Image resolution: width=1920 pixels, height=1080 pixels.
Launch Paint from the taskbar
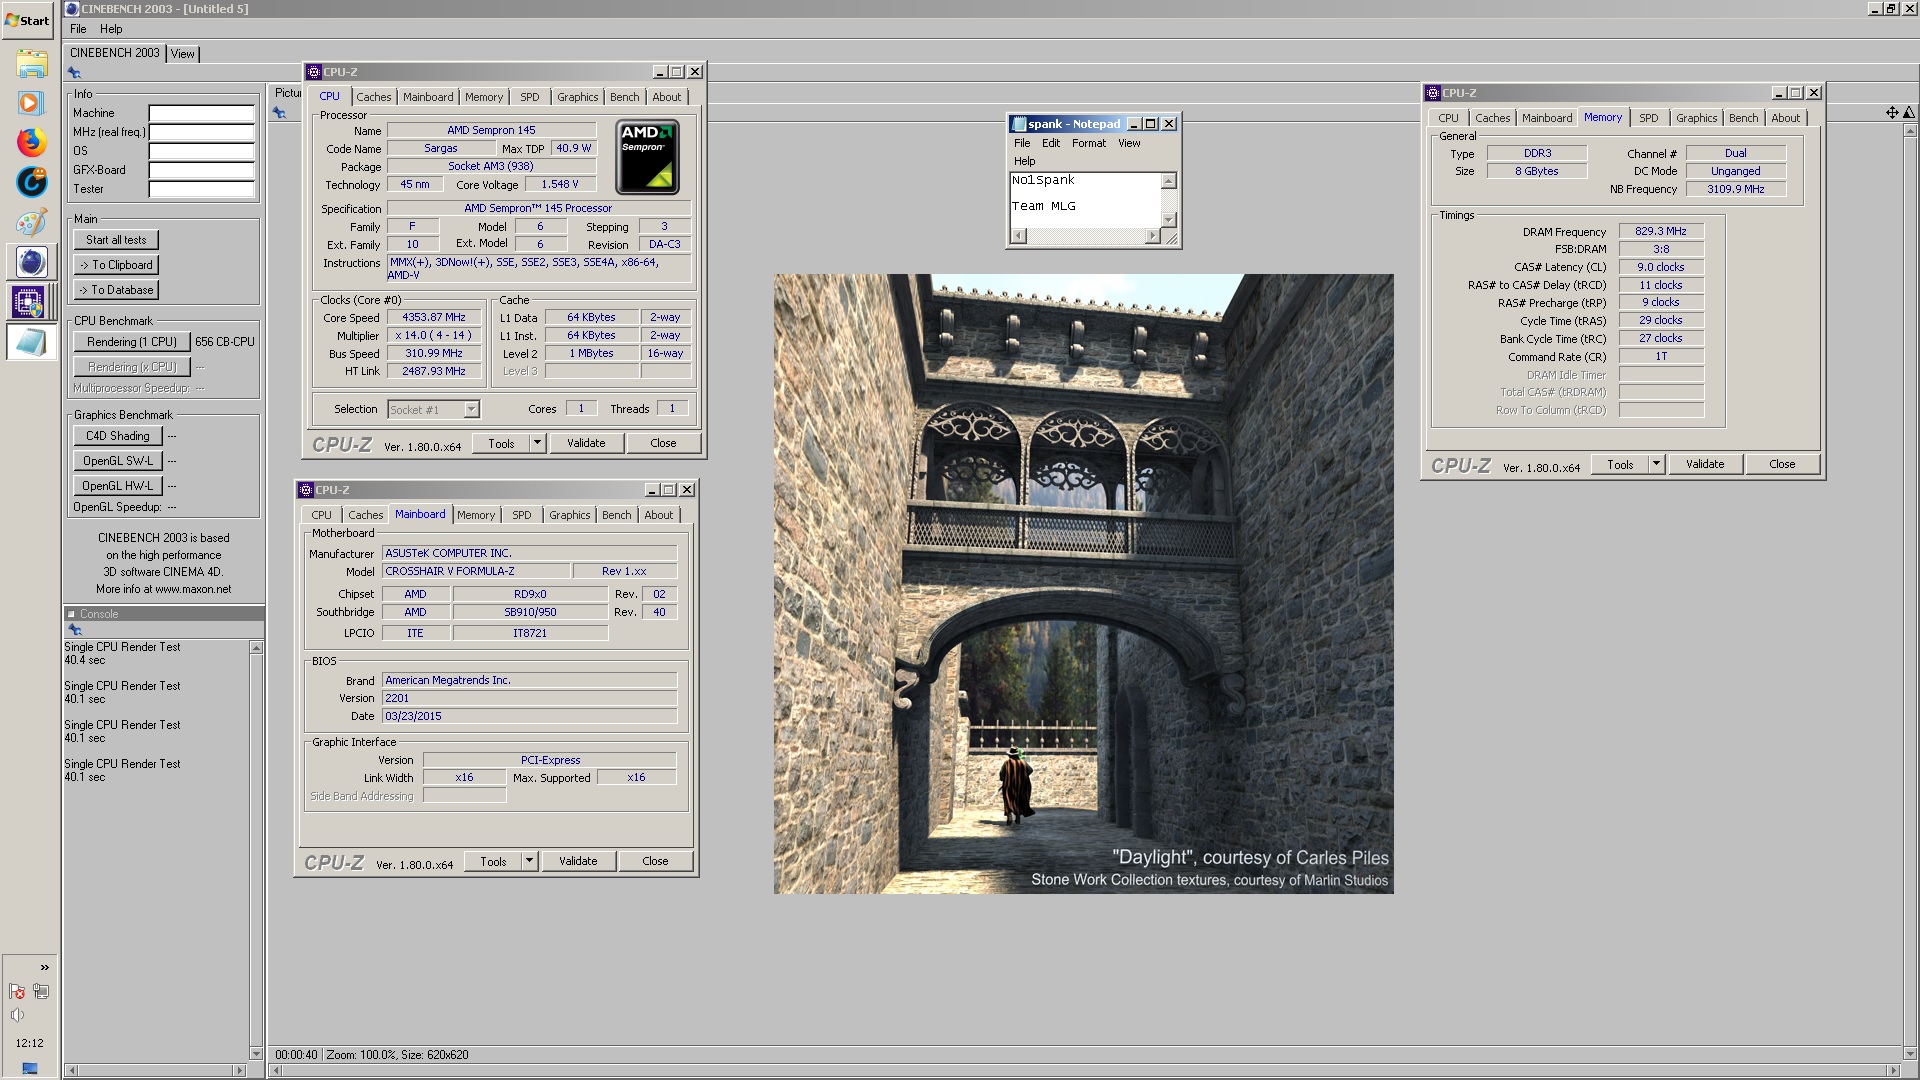31,222
